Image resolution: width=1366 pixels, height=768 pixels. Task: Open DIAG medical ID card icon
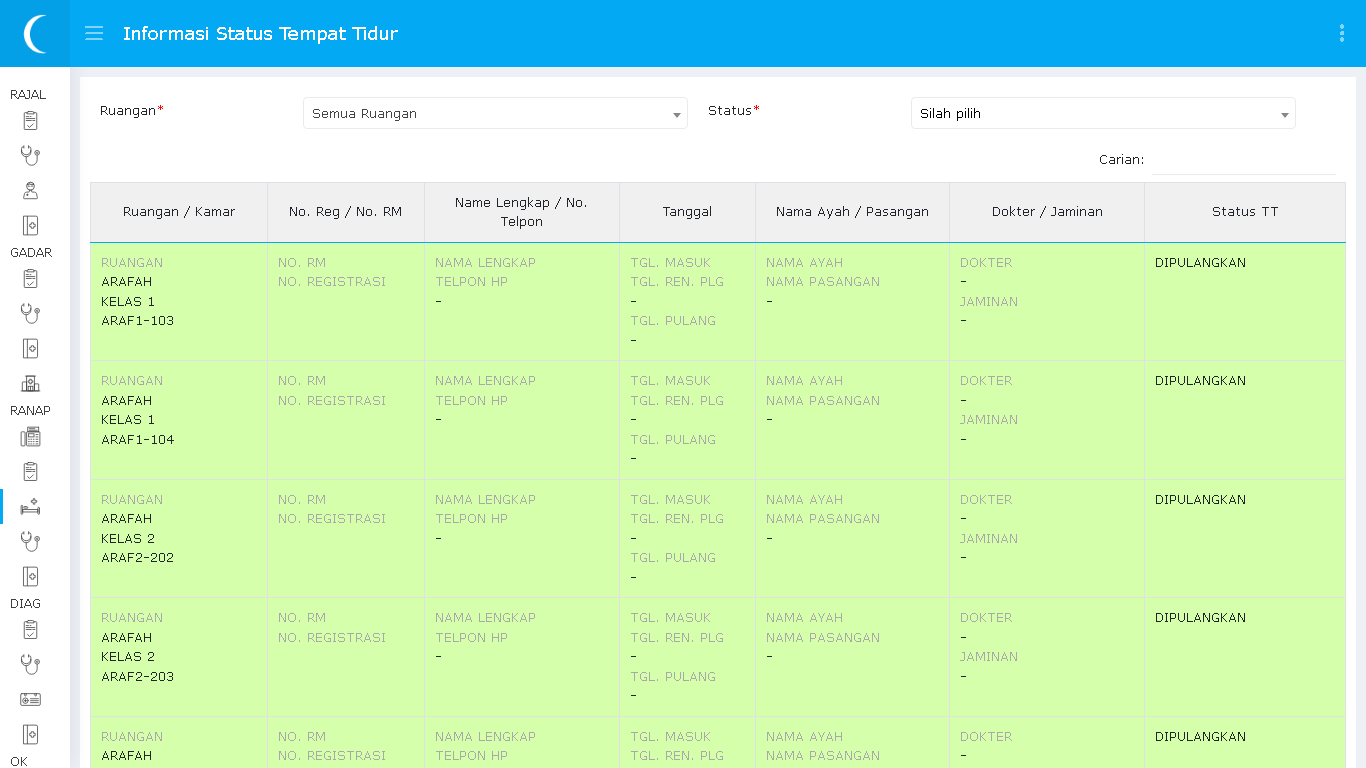coord(30,699)
